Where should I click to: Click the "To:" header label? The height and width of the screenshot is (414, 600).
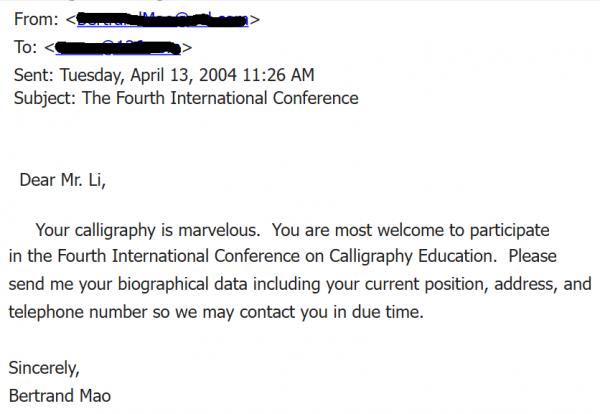pos(26,46)
